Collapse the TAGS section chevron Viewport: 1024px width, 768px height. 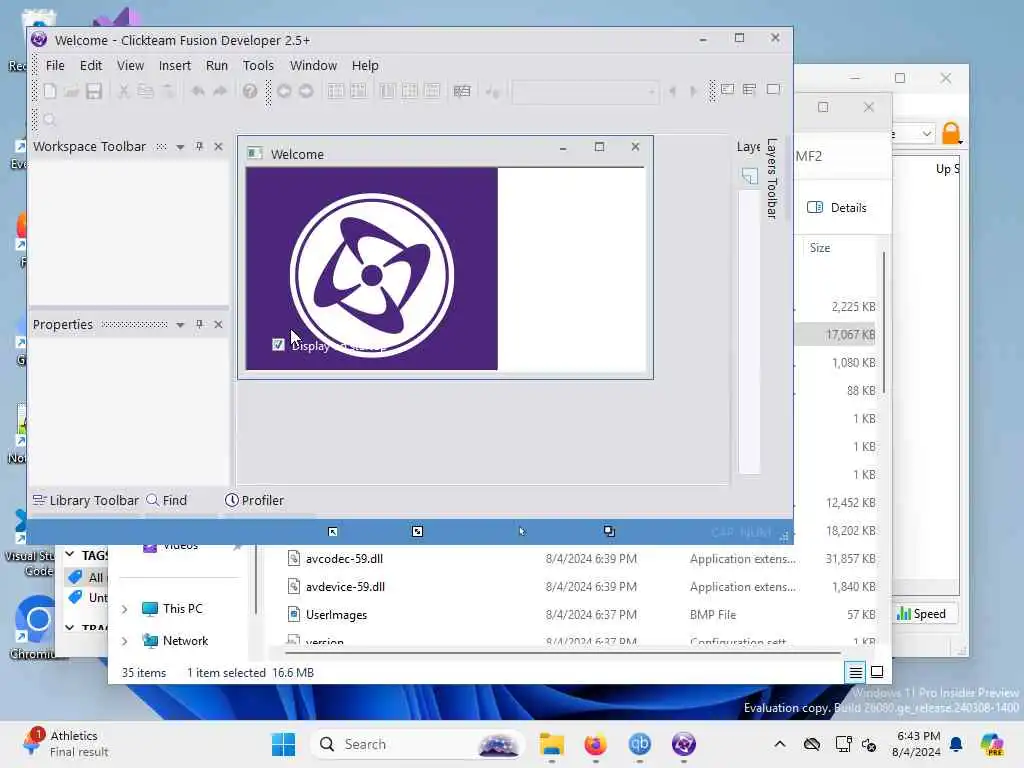point(70,554)
